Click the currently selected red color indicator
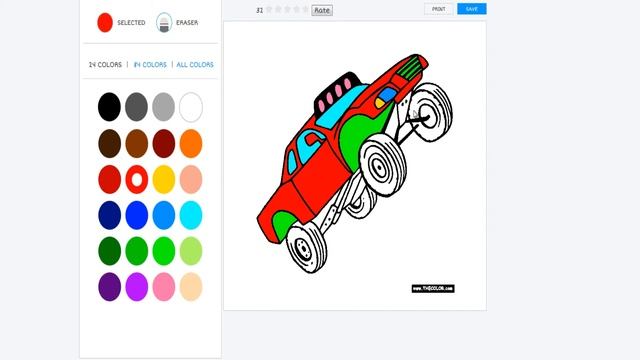The image size is (640, 360). 105,22
